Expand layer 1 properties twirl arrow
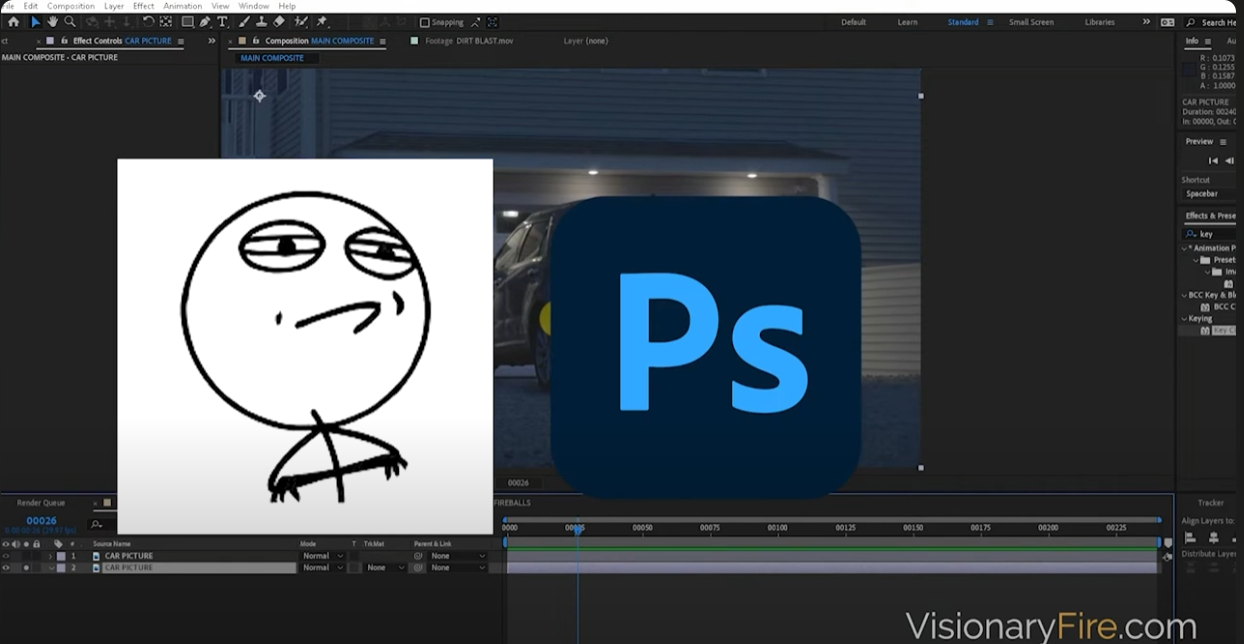The image size is (1244, 644). click(x=51, y=556)
